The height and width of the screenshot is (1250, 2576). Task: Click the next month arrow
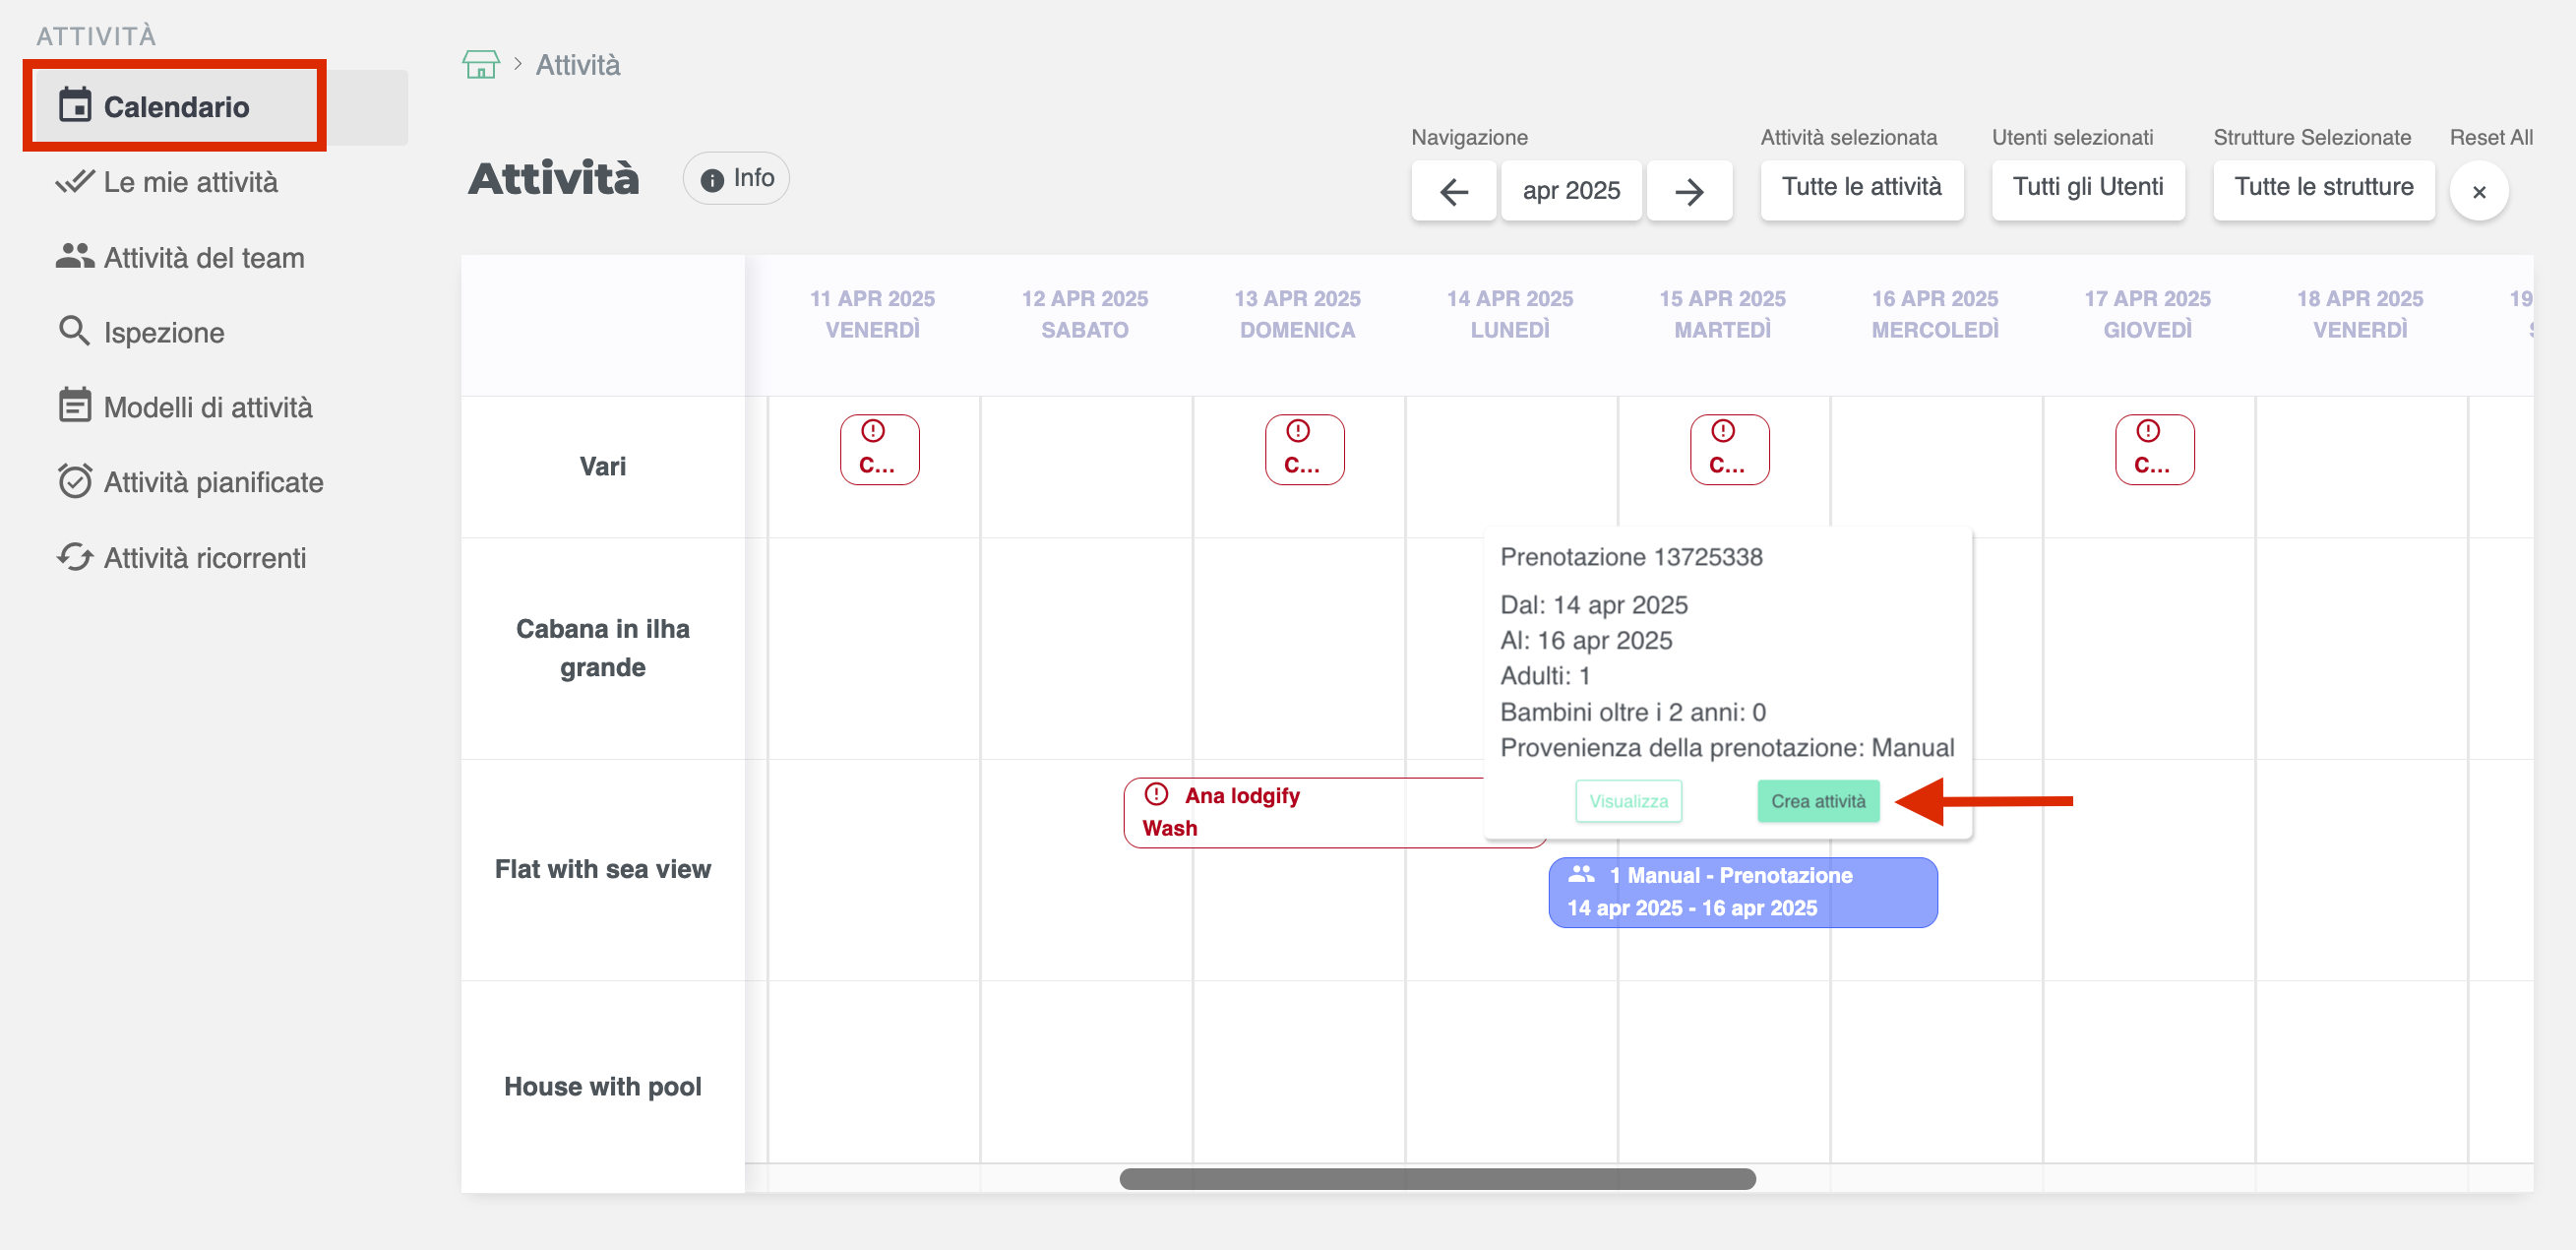(1689, 191)
